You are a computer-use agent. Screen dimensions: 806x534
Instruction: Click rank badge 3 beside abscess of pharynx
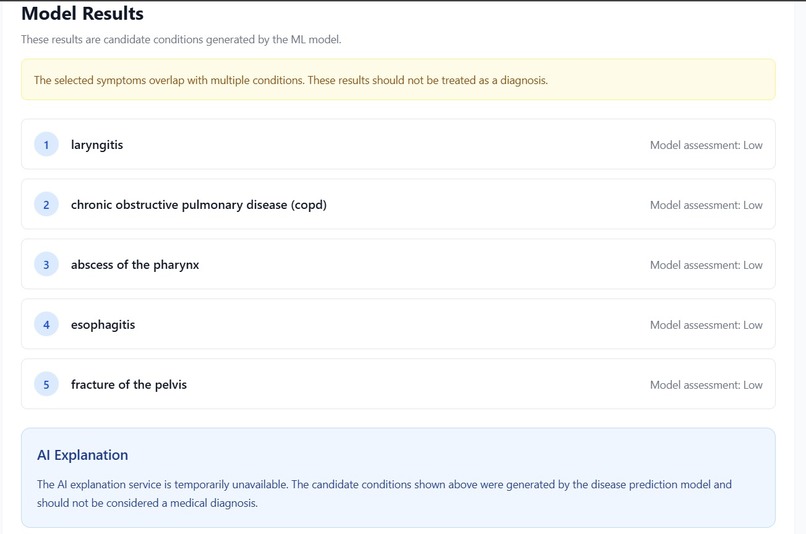coord(46,265)
